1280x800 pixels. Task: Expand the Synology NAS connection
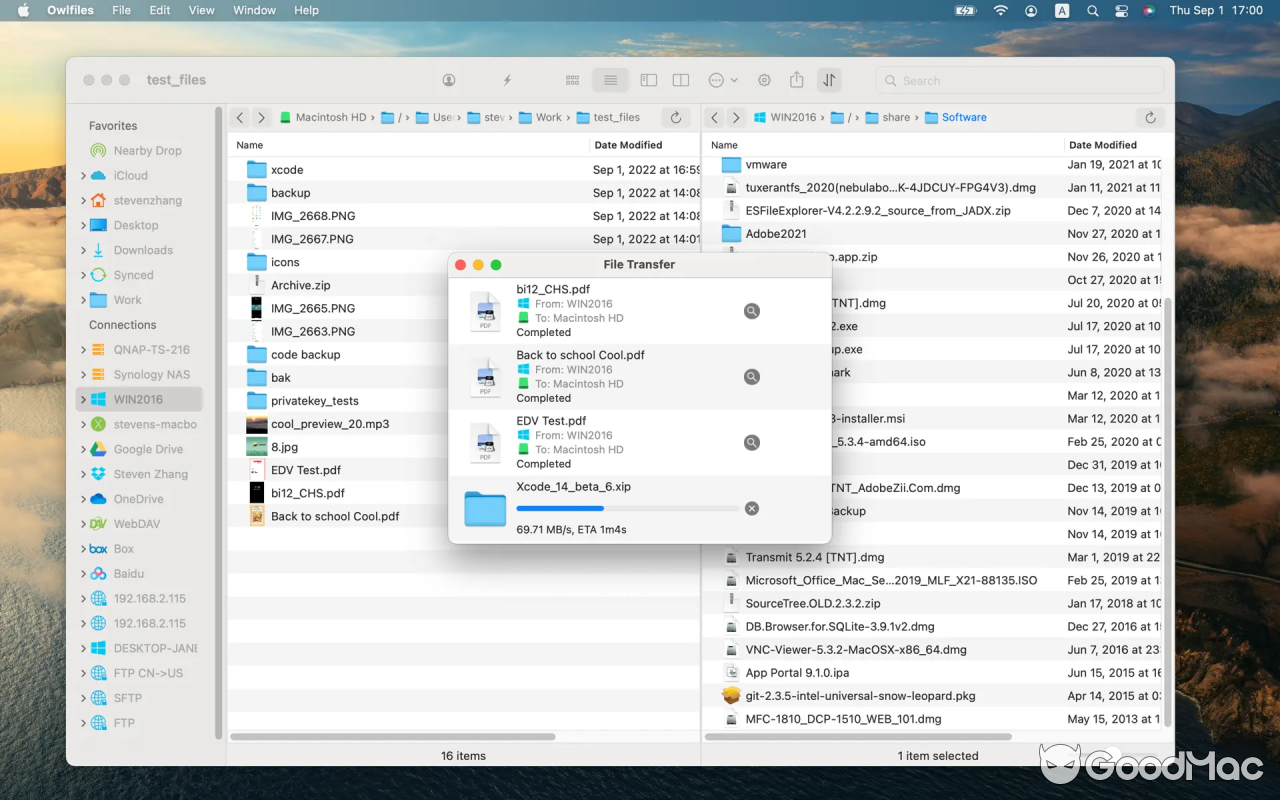84,374
